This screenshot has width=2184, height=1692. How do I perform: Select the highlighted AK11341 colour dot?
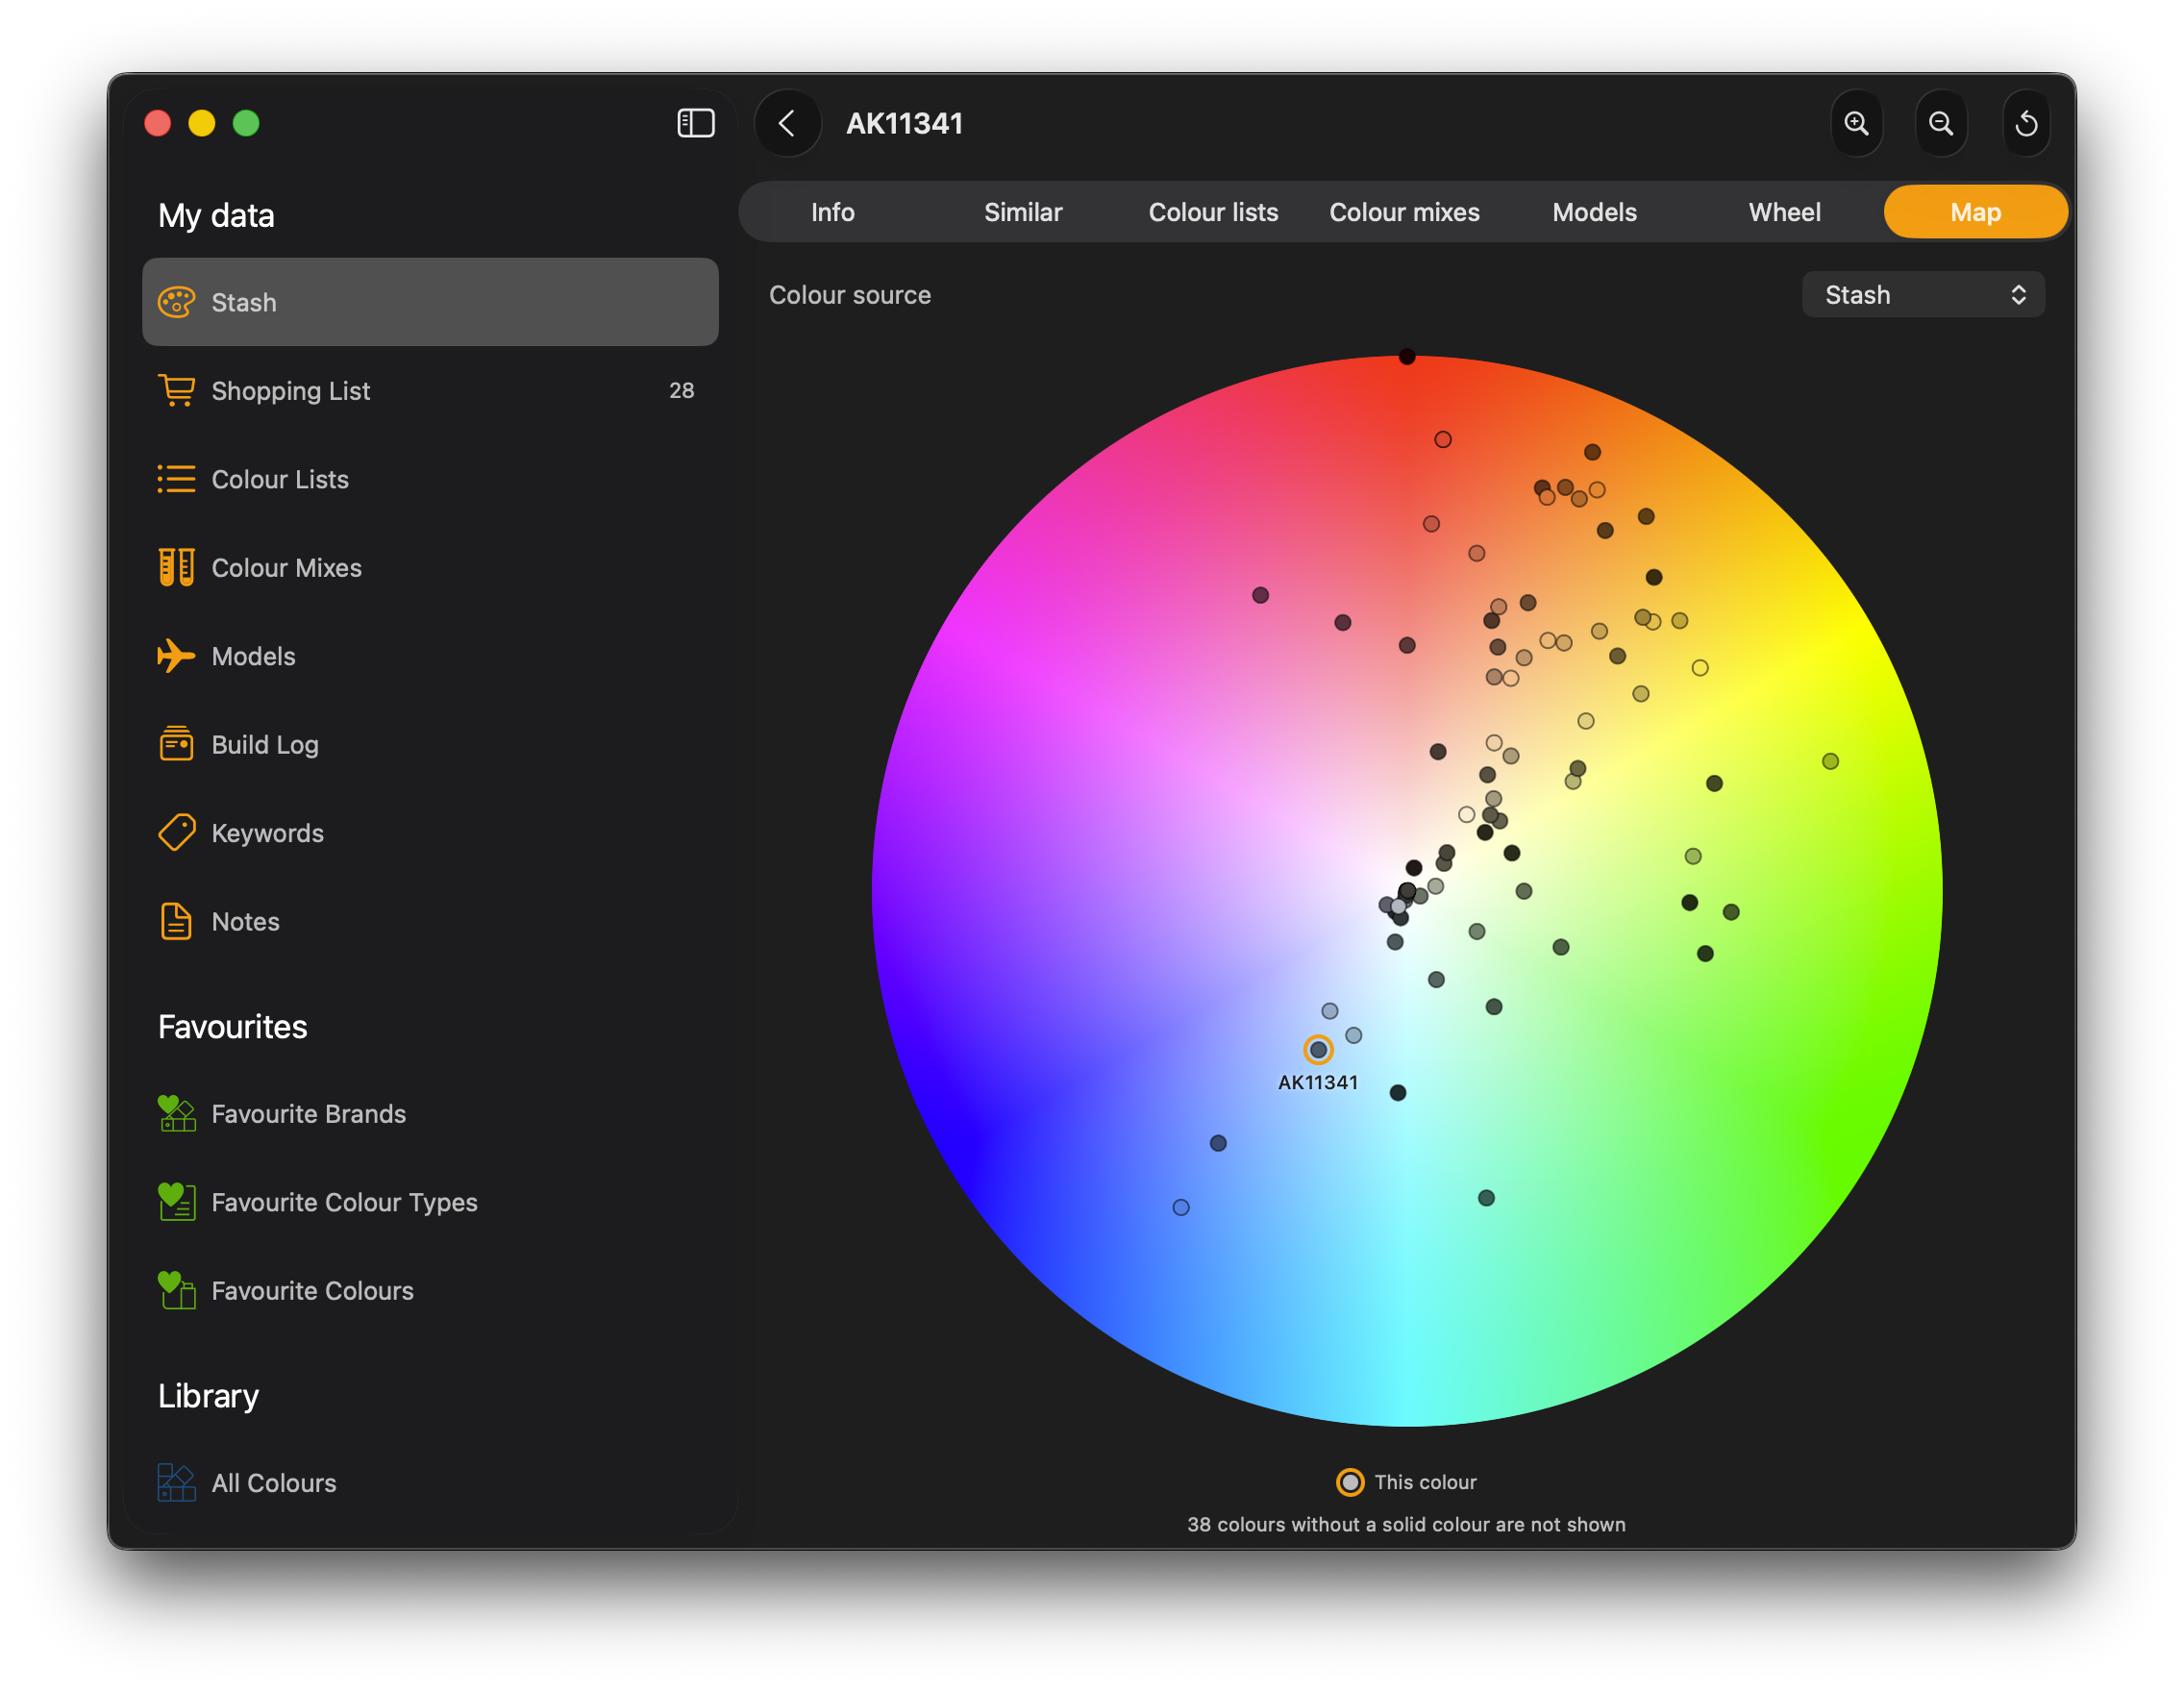tap(1318, 1049)
